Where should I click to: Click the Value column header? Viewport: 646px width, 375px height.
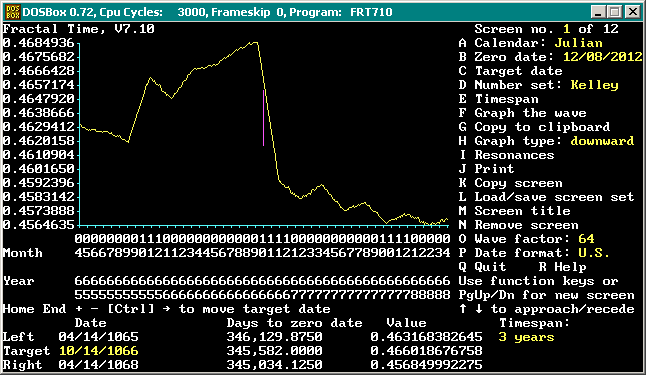(407, 323)
